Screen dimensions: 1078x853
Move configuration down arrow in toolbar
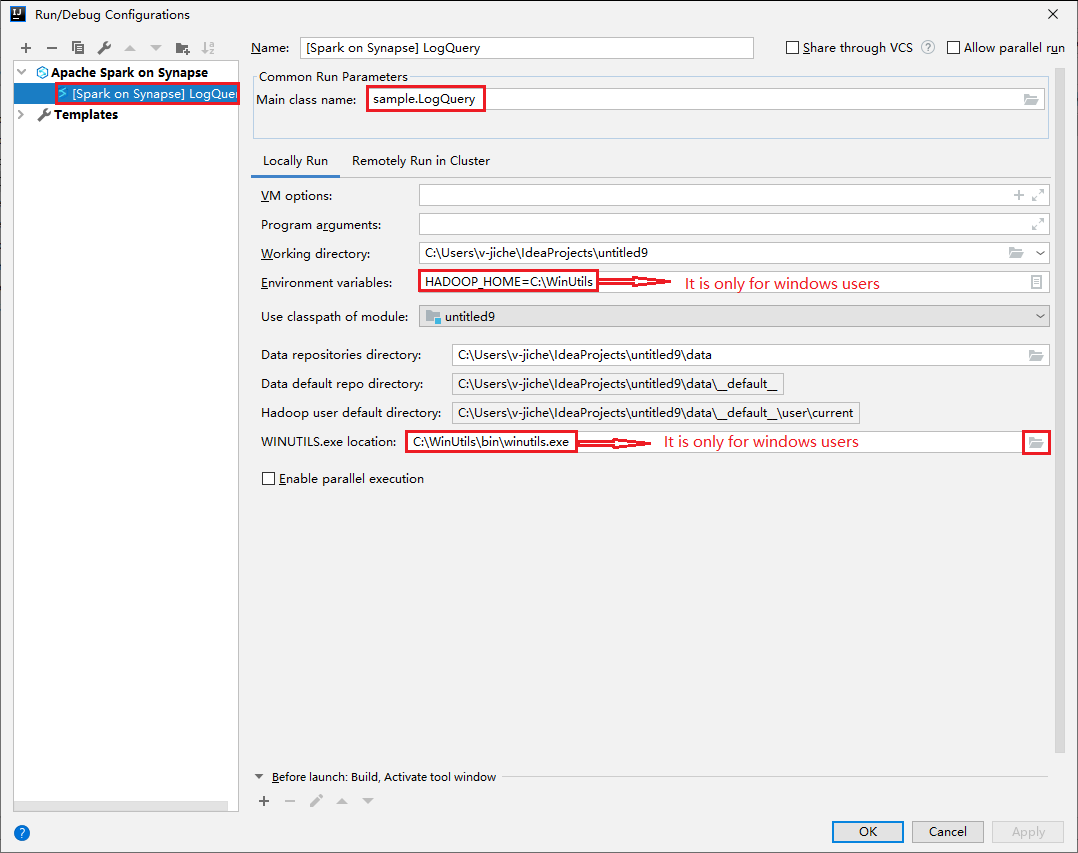click(156, 48)
